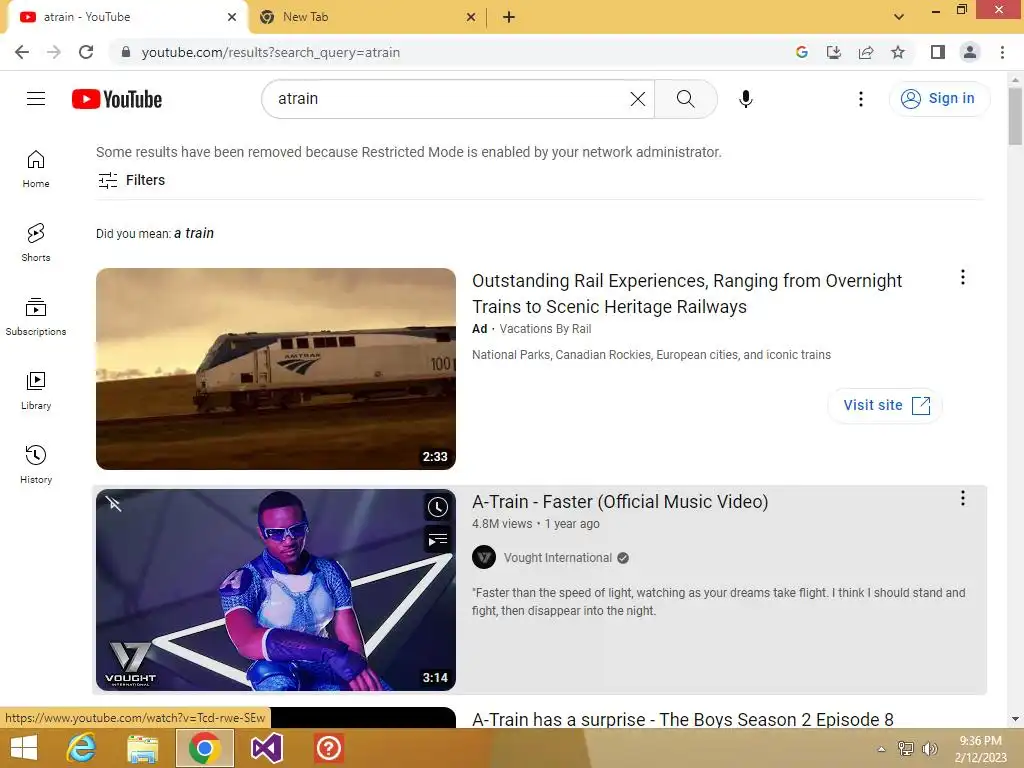Toggle the Chrome side panel
1024x768 pixels.
click(938, 52)
